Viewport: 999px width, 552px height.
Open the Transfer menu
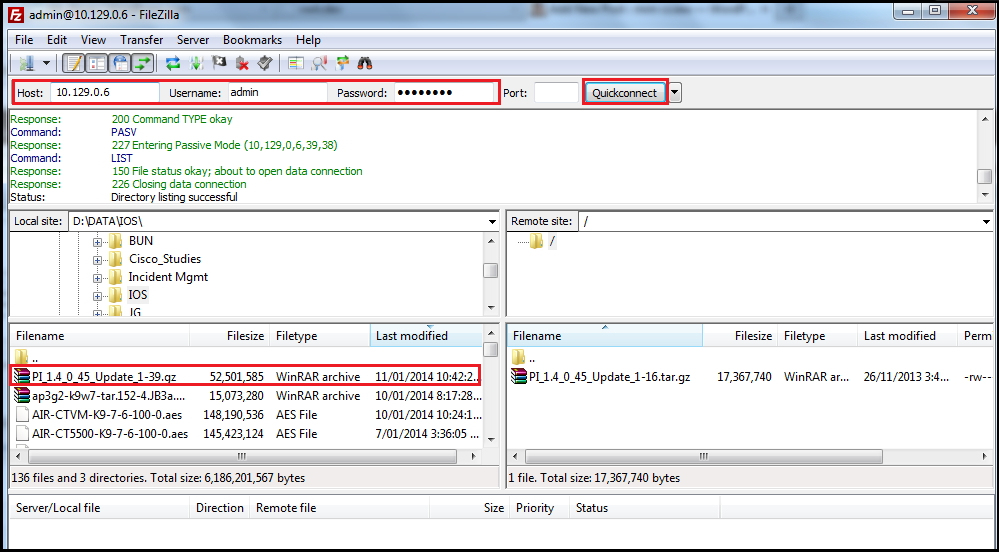(141, 40)
